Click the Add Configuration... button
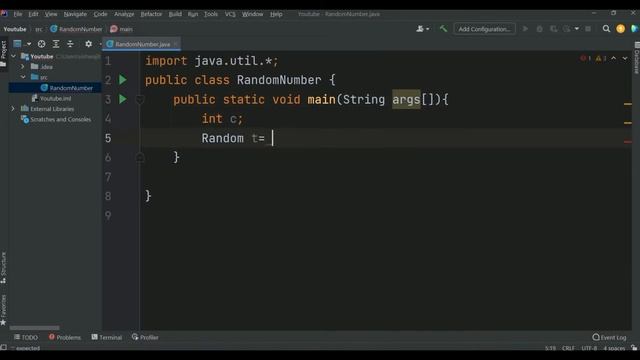 pyautogui.click(x=484, y=29)
